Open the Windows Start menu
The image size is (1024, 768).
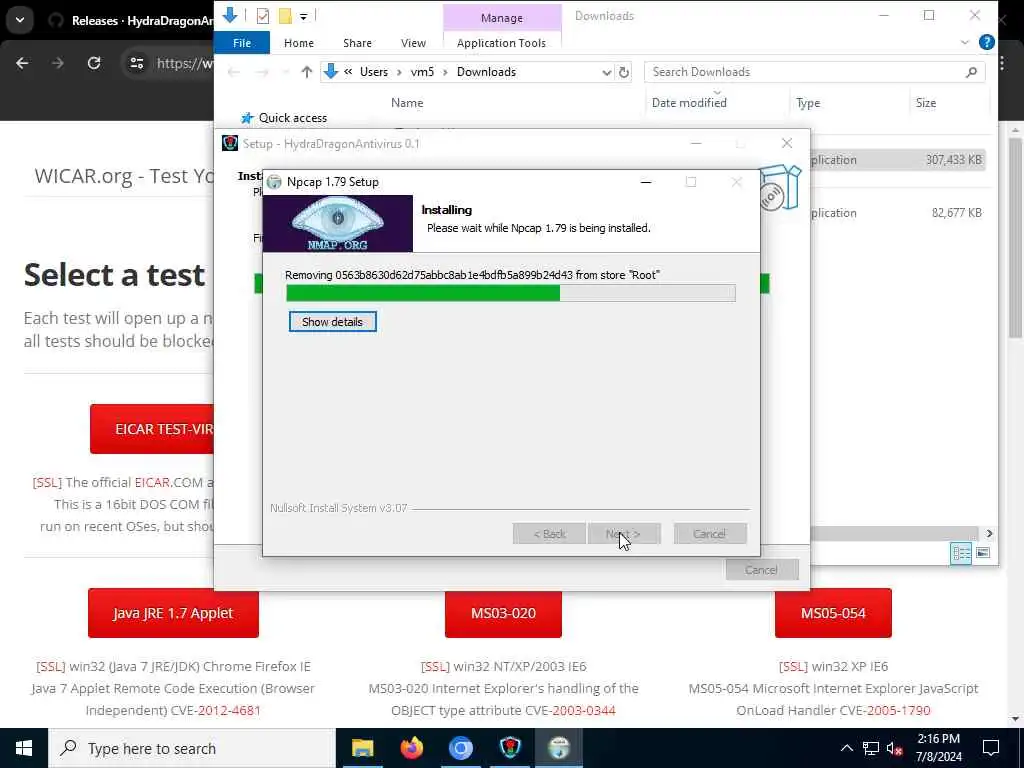coord(24,748)
